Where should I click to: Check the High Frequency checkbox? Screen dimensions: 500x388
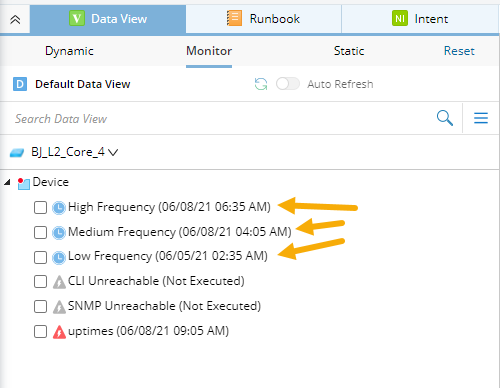pos(40,207)
